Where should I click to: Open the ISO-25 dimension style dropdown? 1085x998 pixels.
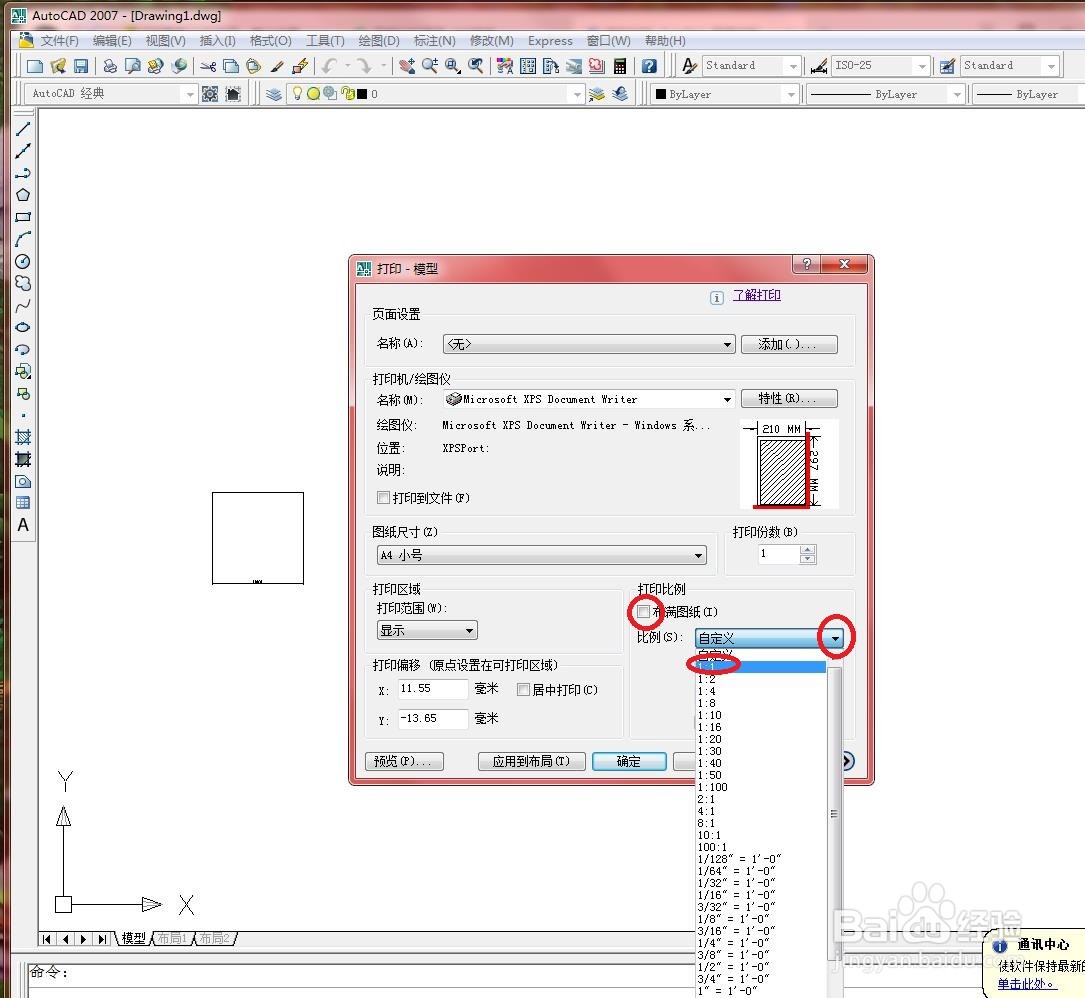(880, 66)
